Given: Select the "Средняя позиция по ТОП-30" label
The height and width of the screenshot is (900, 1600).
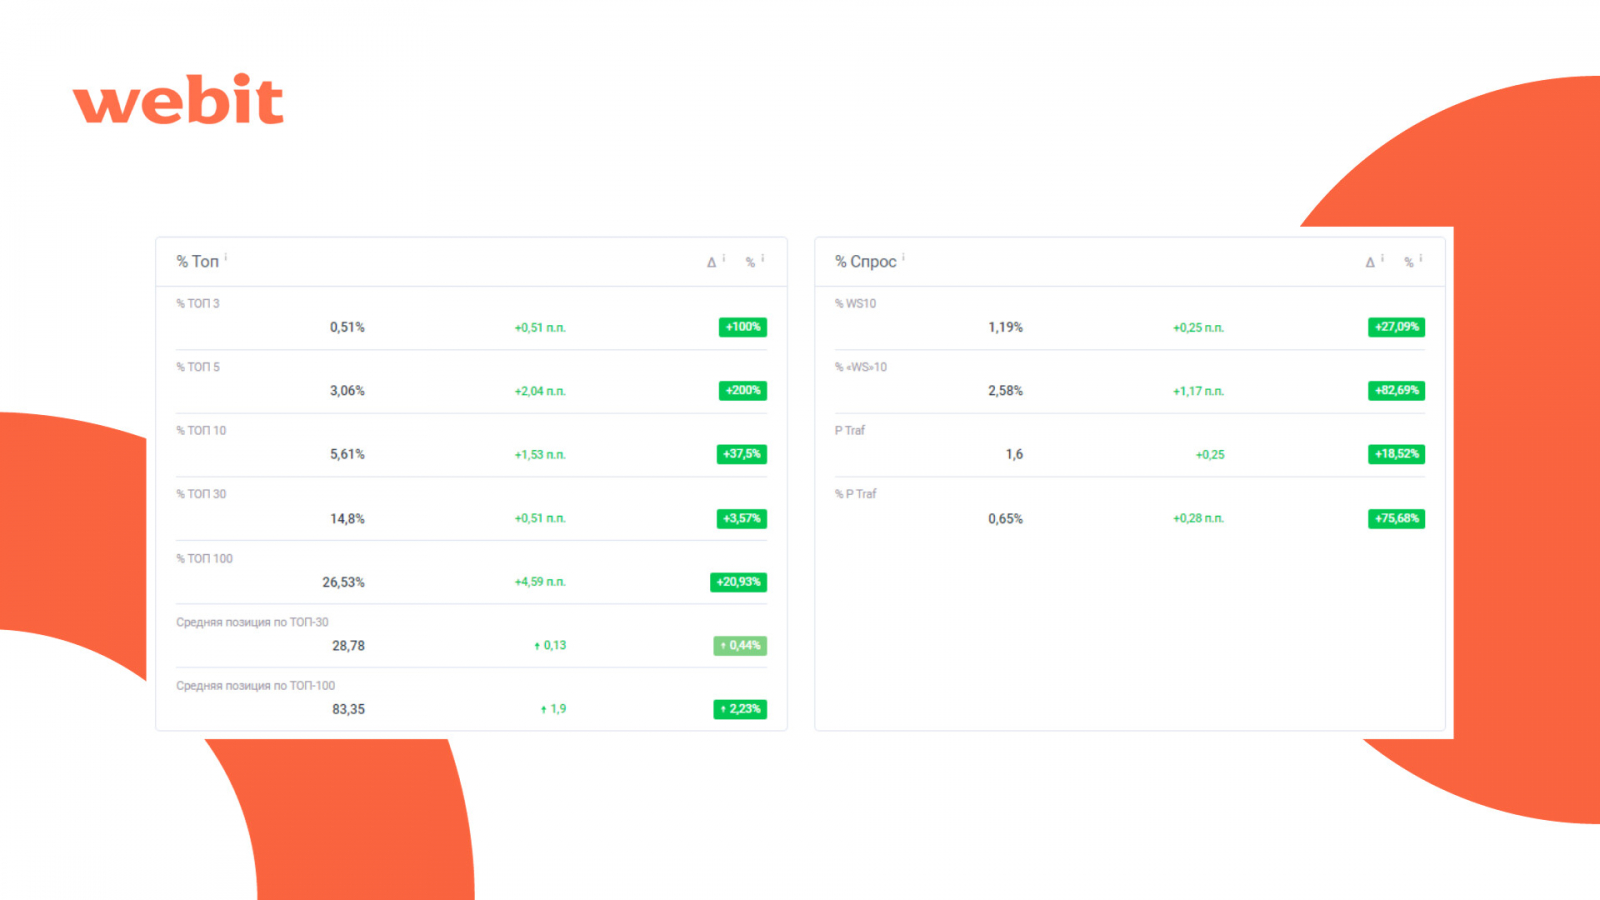Looking at the screenshot, I should click(x=252, y=622).
